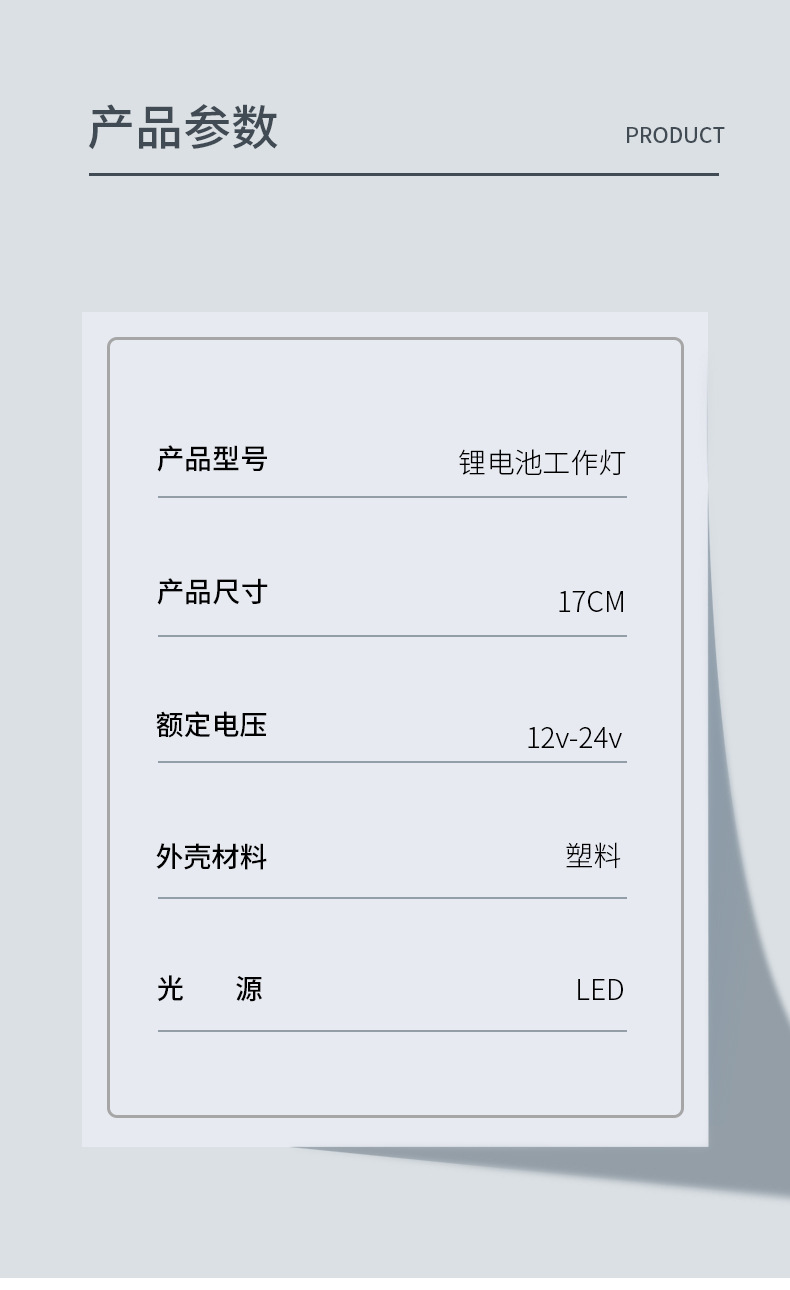Click the 12v-24v voltage value
Image resolution: width=790 pixels, height=1290 pixels.
click(574, 738)
